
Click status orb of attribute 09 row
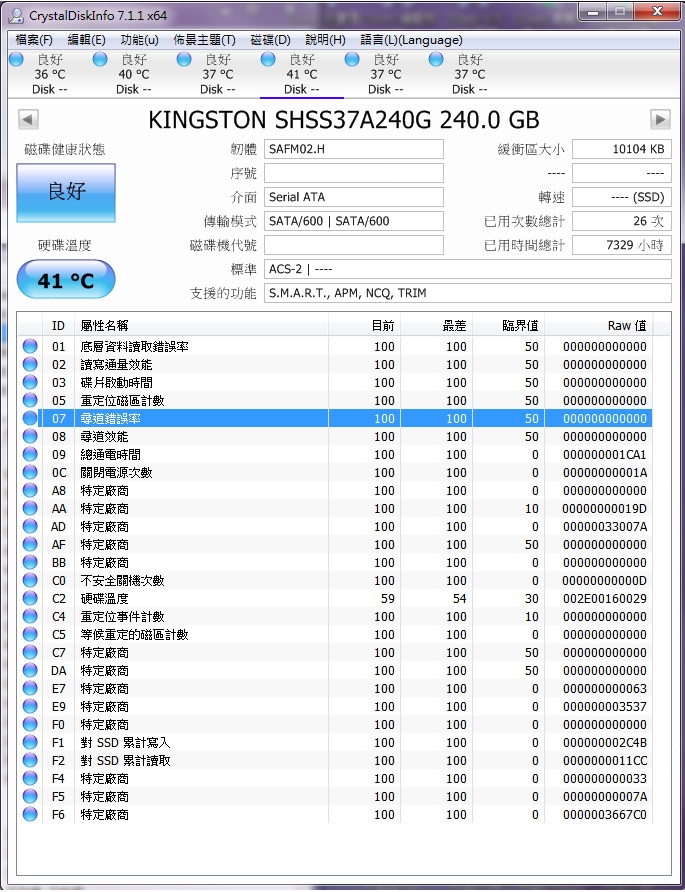(30, 454)
